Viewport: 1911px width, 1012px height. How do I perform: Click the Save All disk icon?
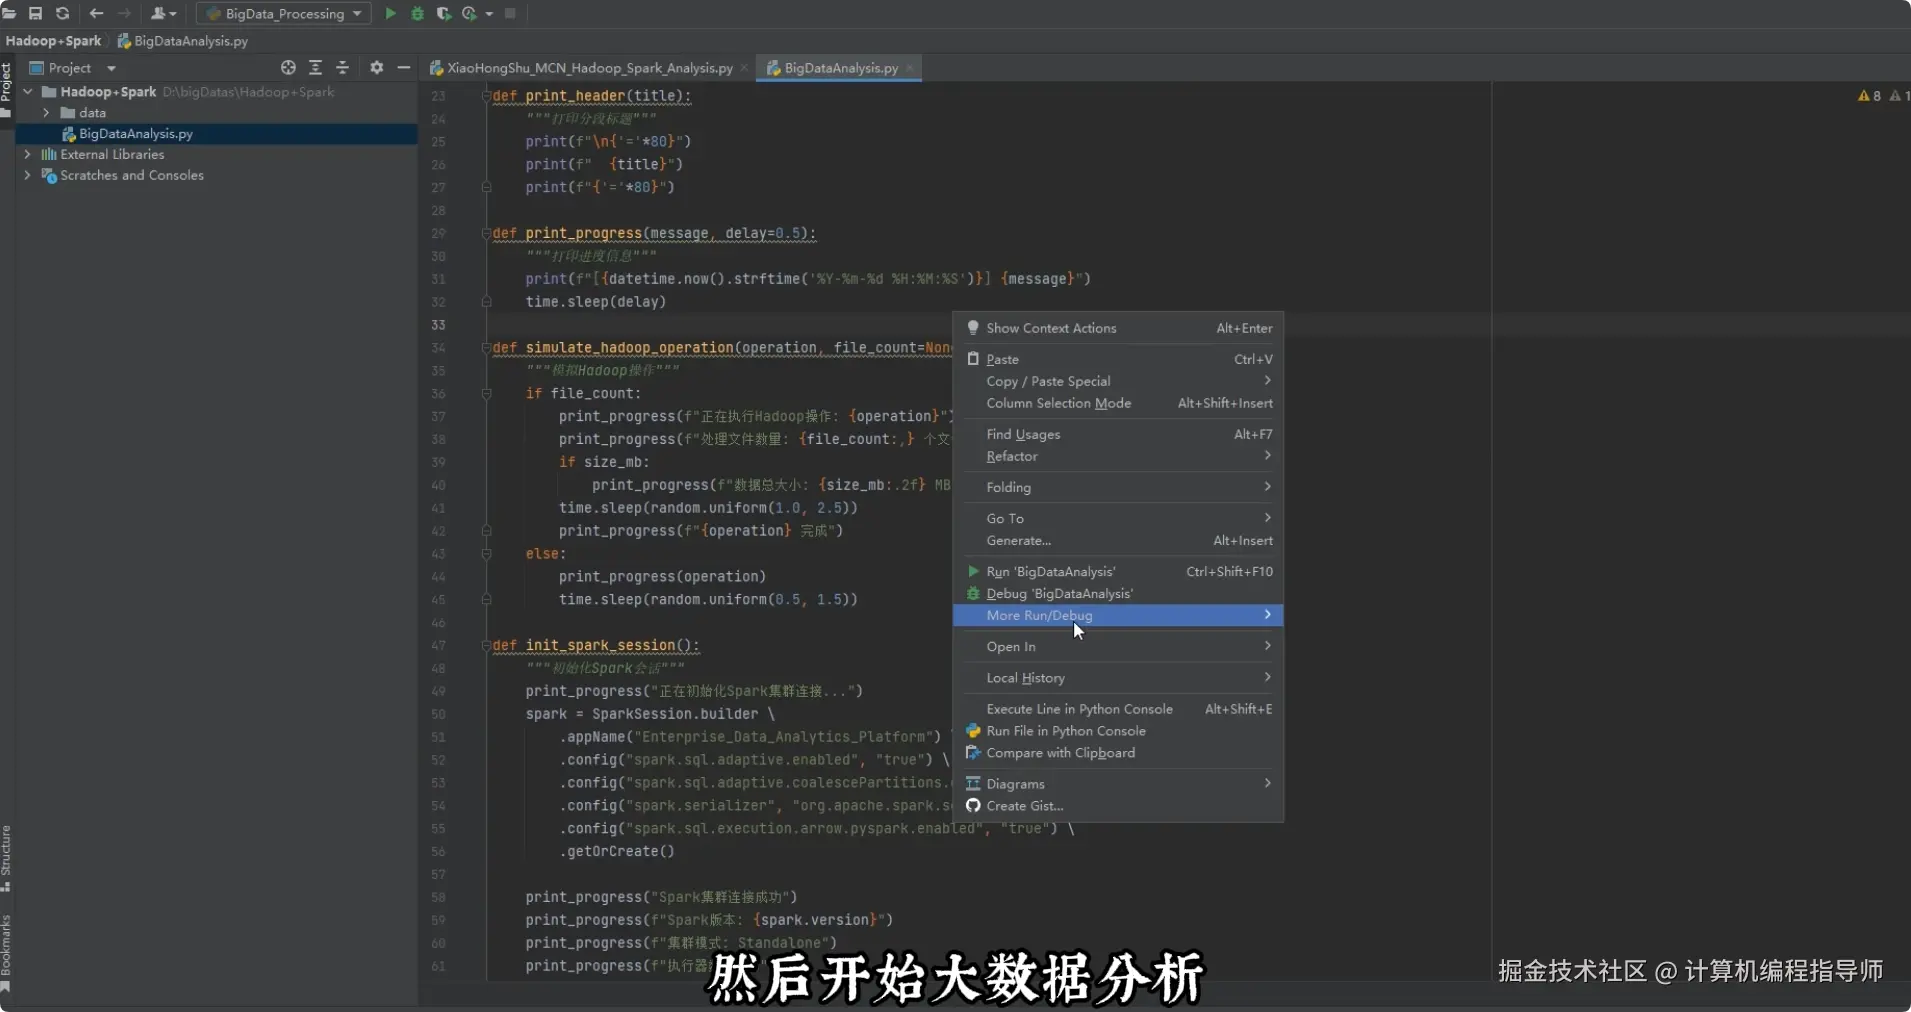click(35, 13)
